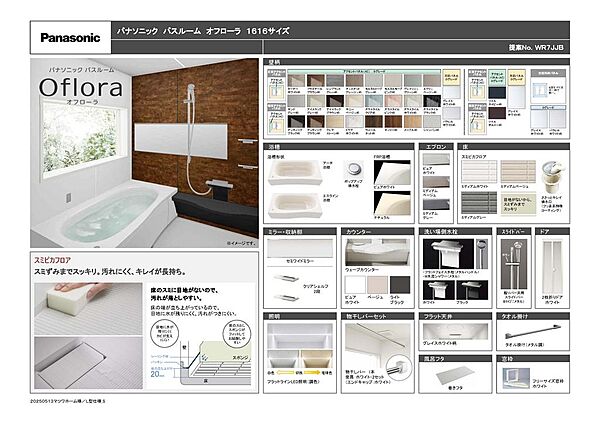
Task: Select the ミディアムホワイト floor swatch
Action: (479, 172)
